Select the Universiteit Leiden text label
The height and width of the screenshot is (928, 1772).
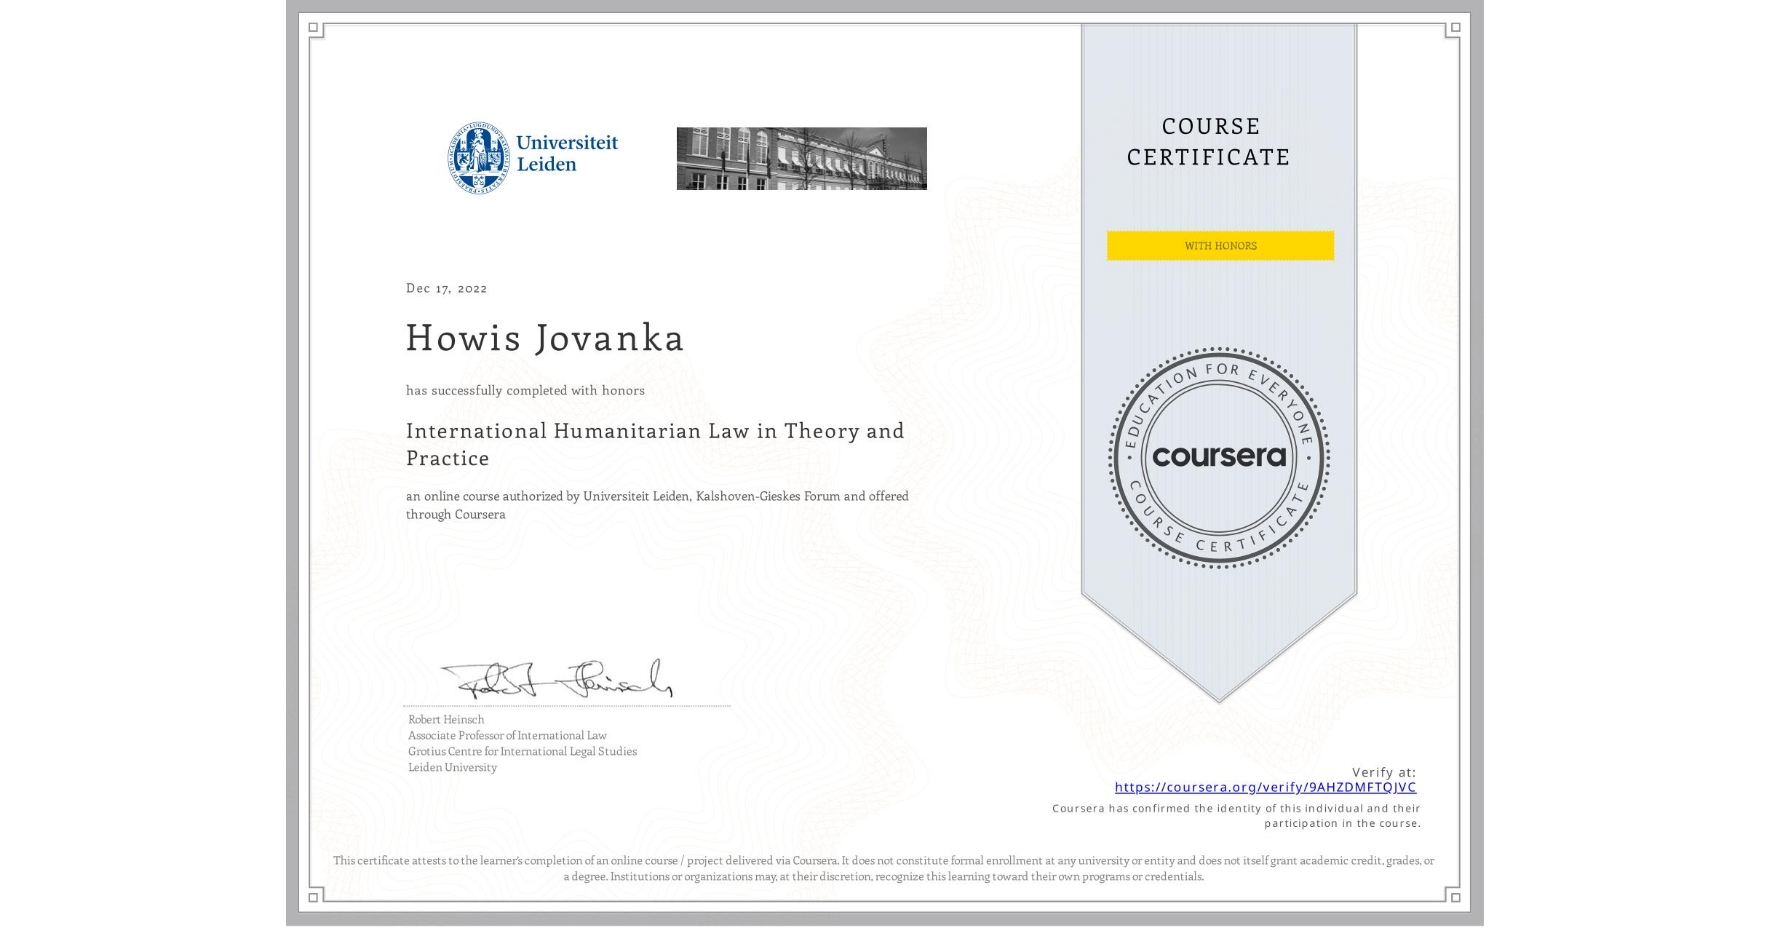(568, 153)
